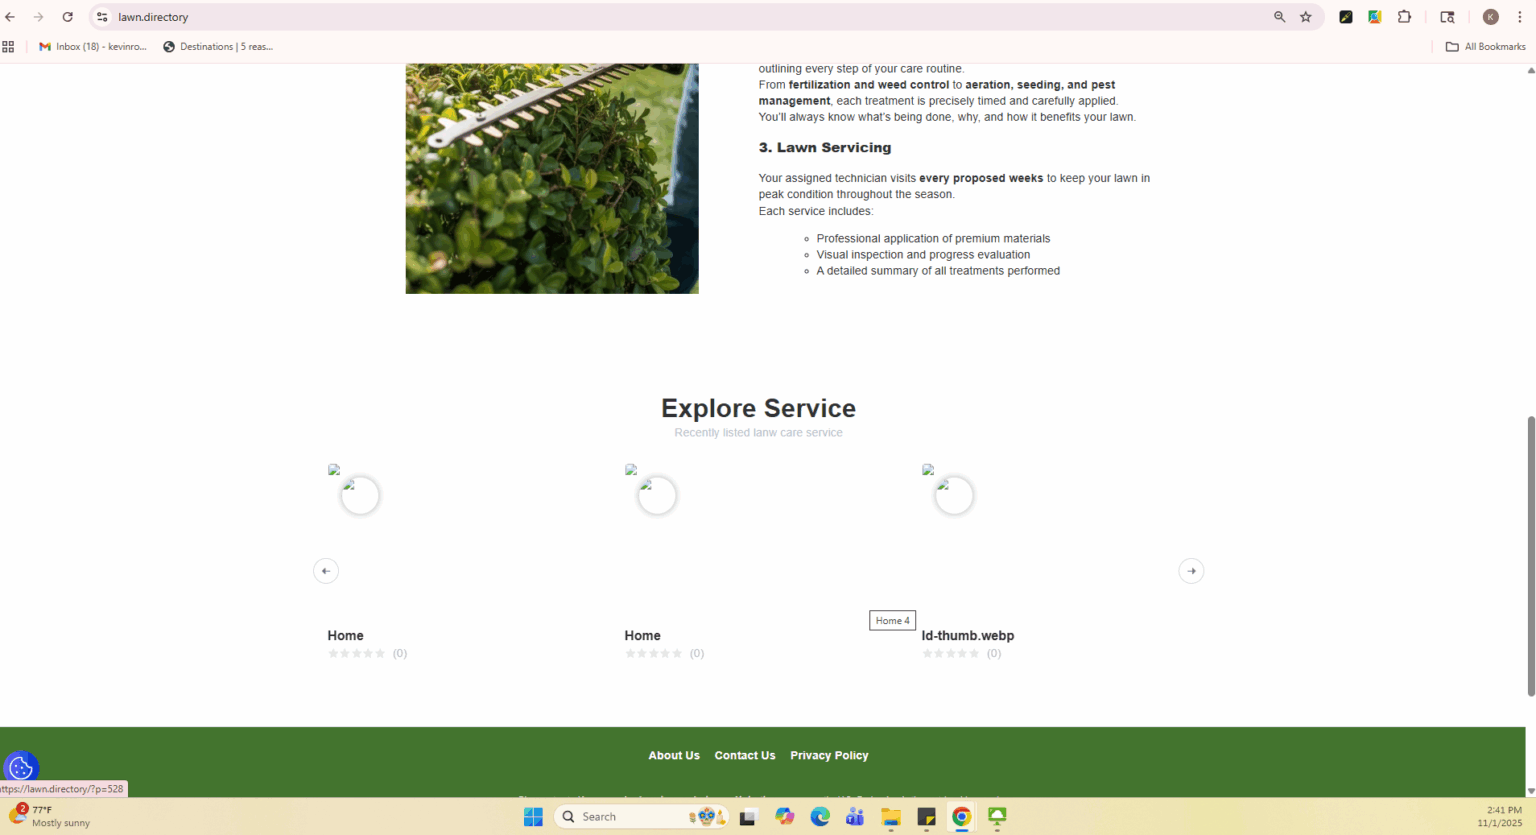Click the carousel previous arrow button
This screenshot has width=1536, height=835.
[326, 571]
